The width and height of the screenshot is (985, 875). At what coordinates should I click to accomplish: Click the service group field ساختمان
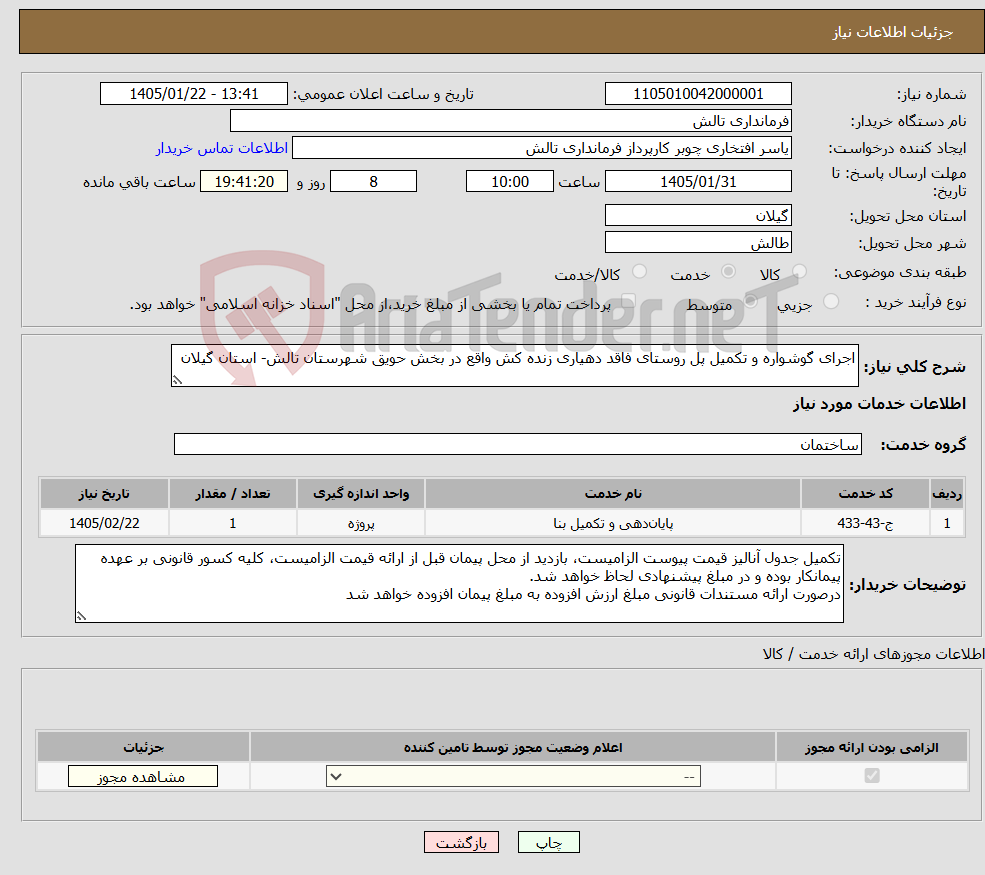point(518,444)
